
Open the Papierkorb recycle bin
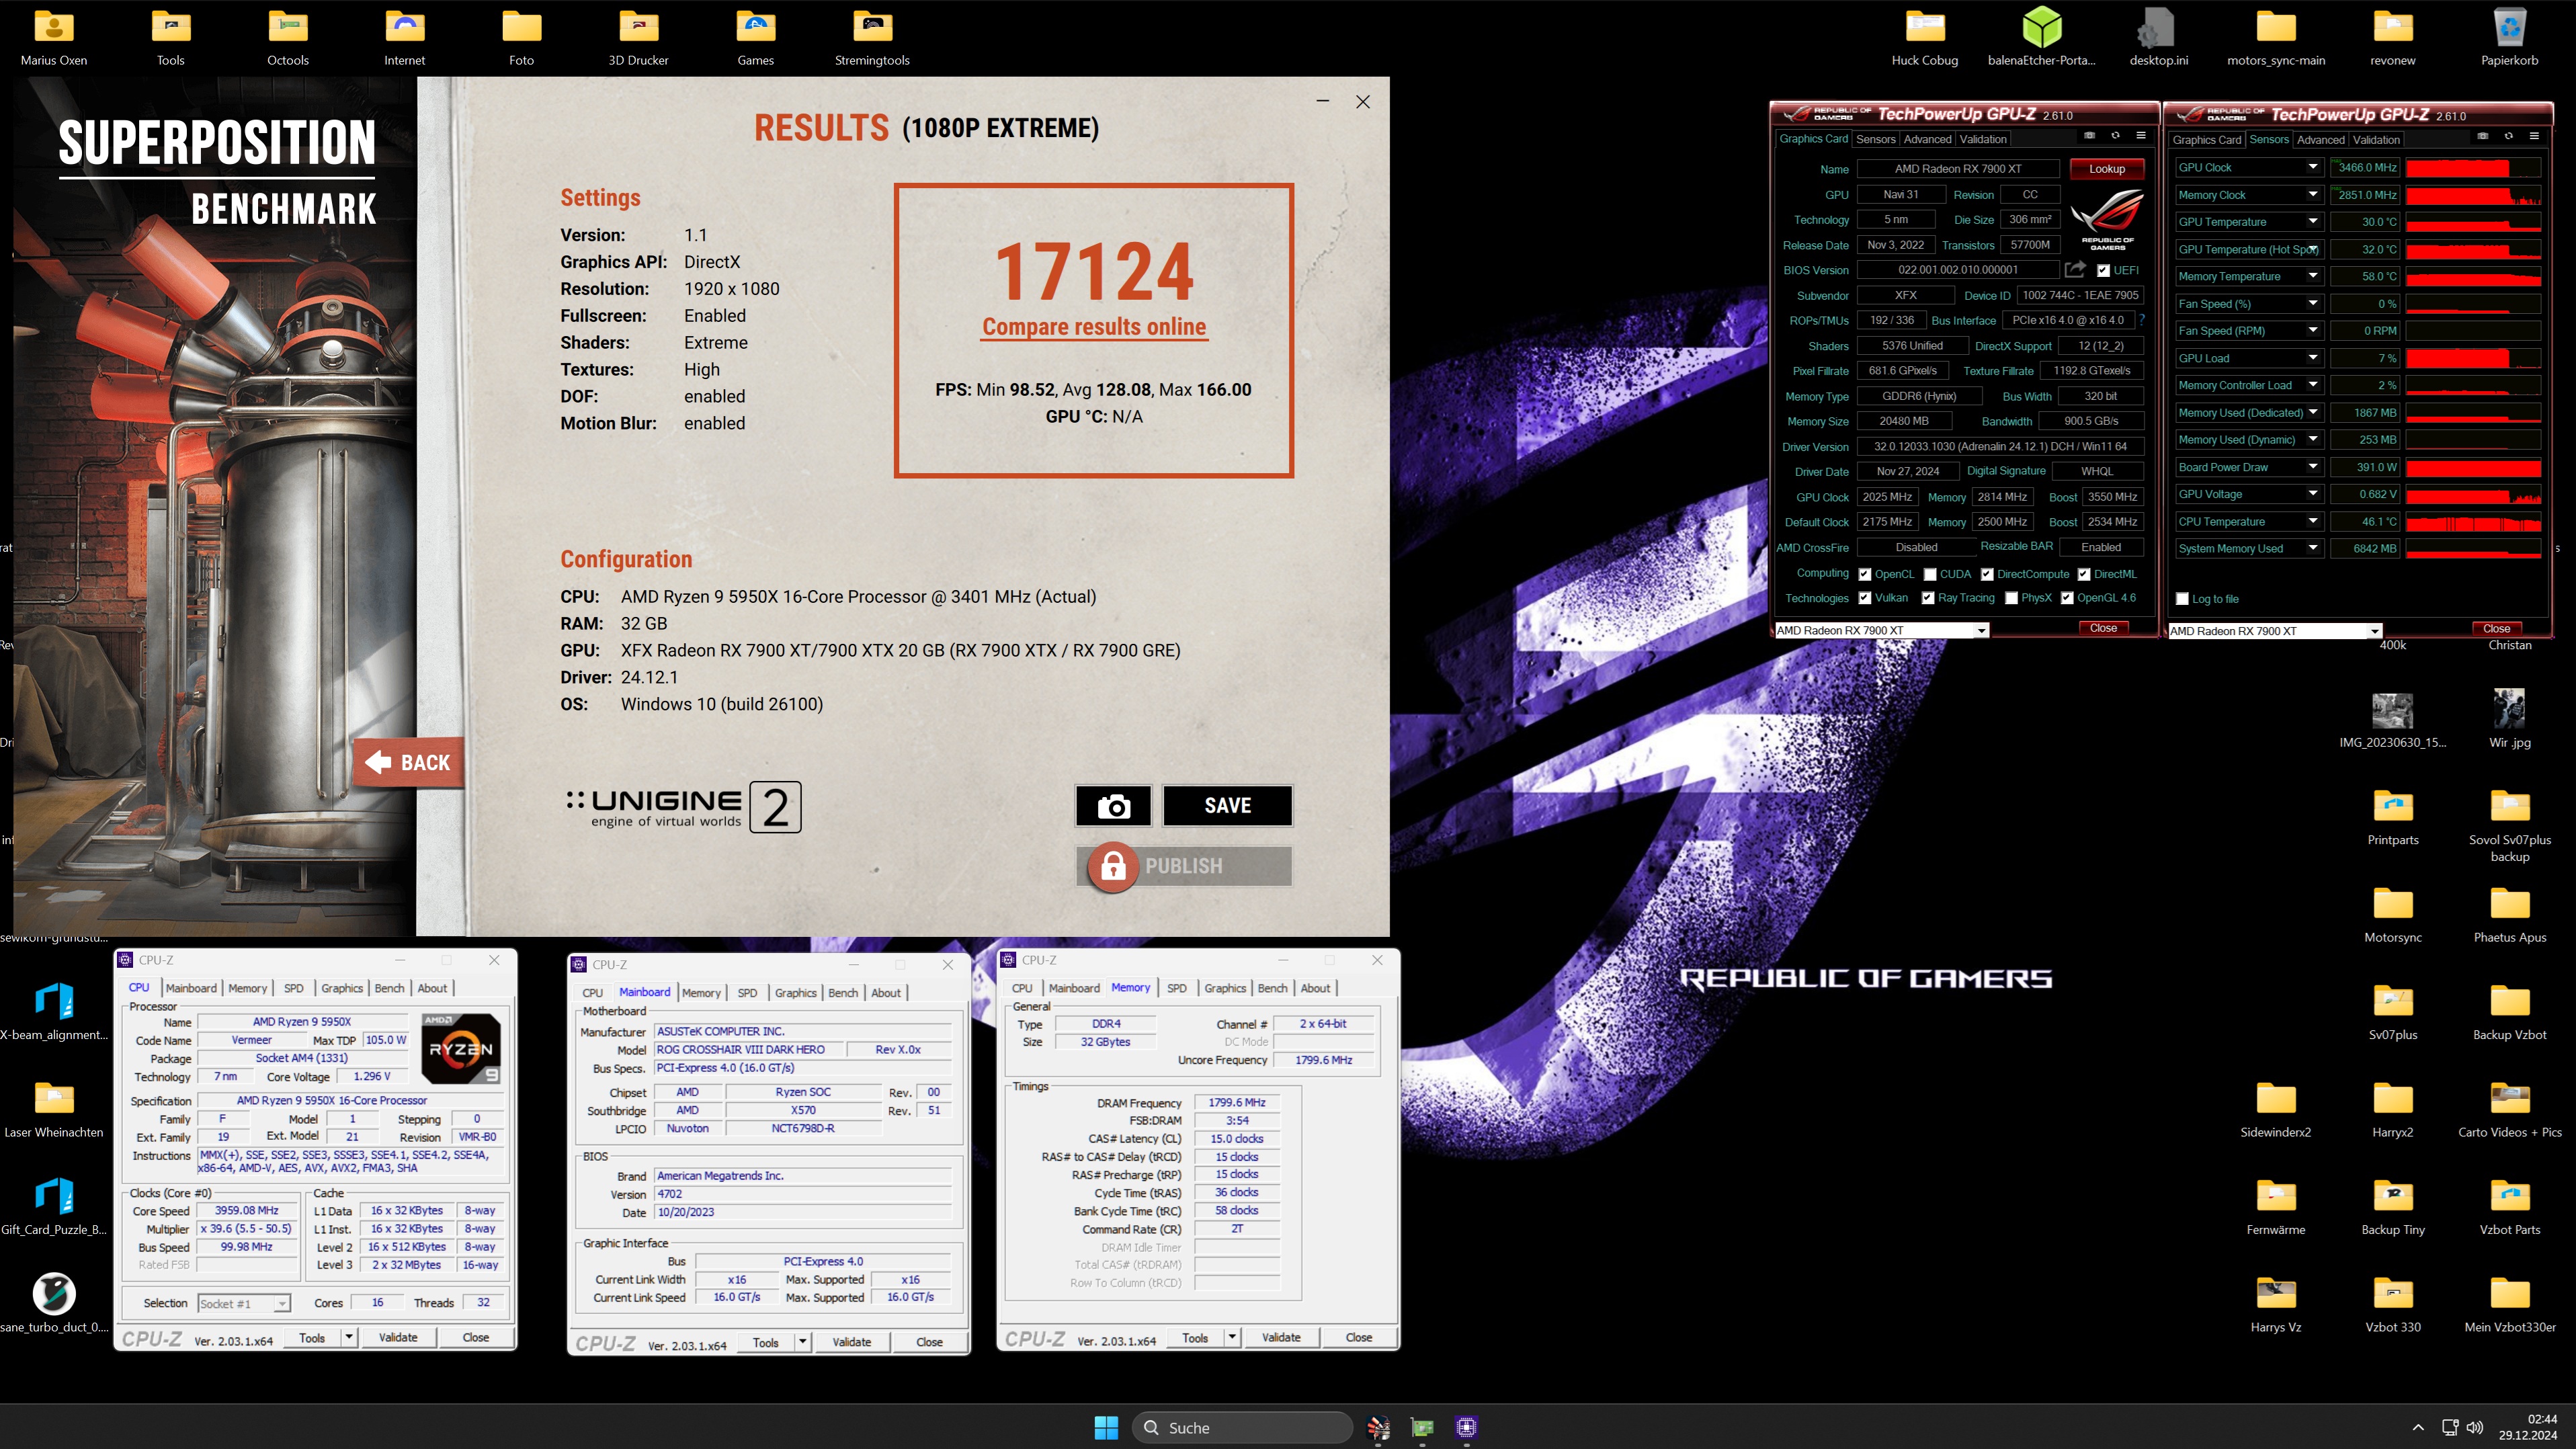click(x=2509, y=38)
